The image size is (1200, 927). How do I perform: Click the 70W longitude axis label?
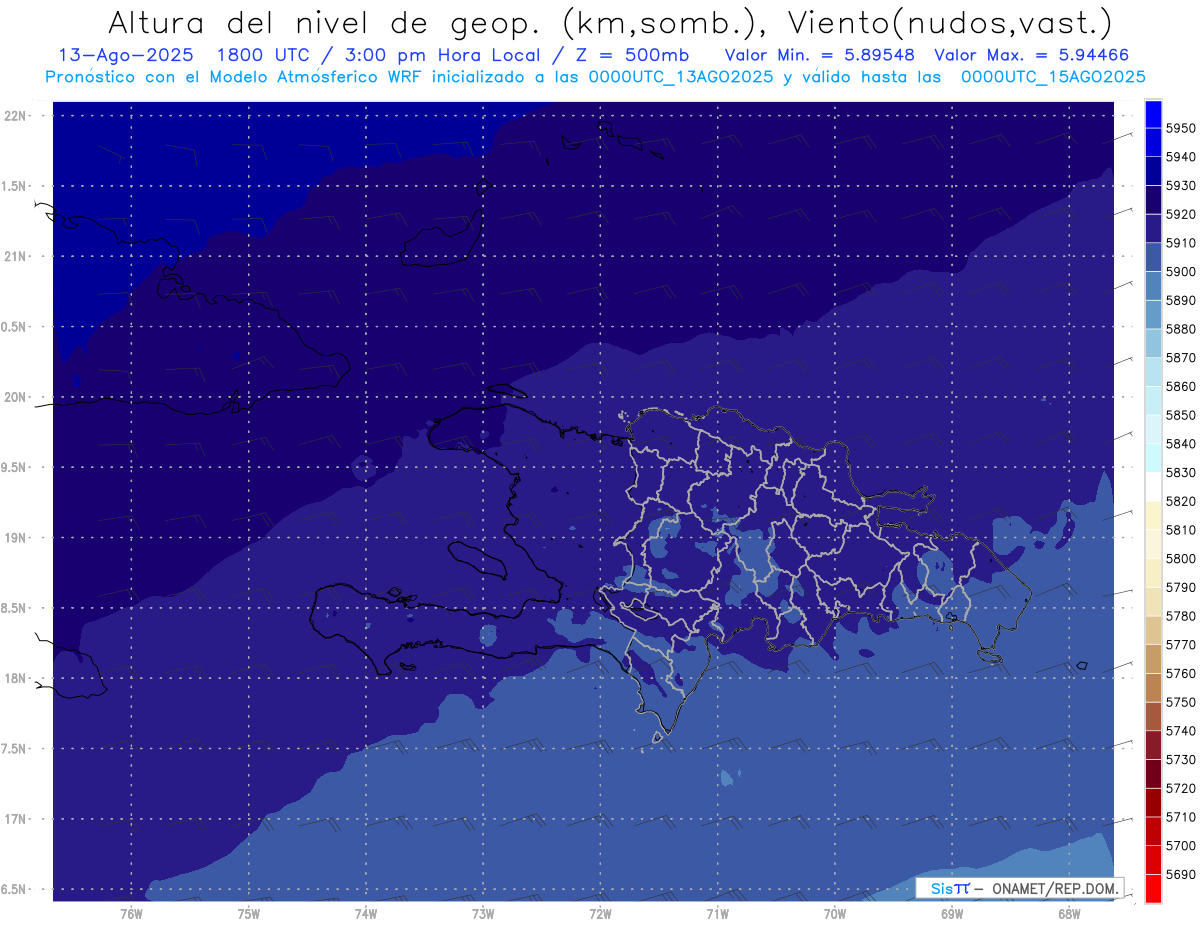point(835,913)
